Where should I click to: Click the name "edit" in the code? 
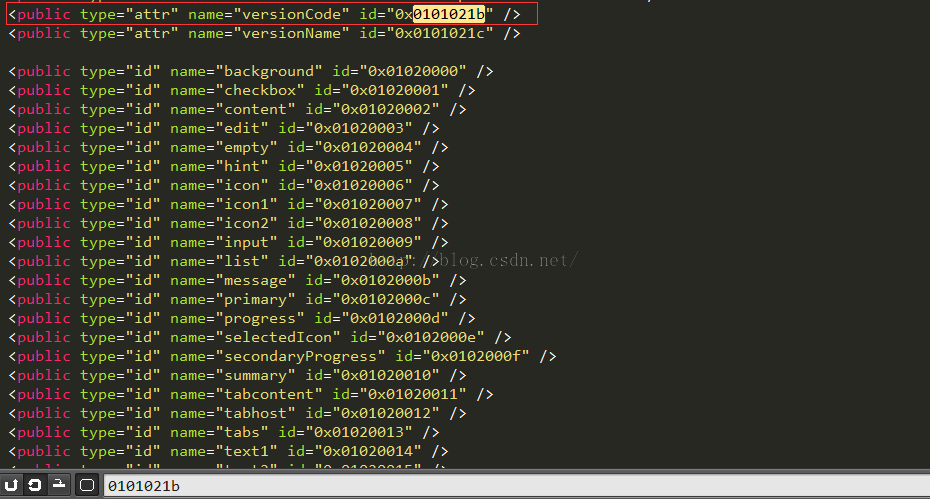pos(242,128)
